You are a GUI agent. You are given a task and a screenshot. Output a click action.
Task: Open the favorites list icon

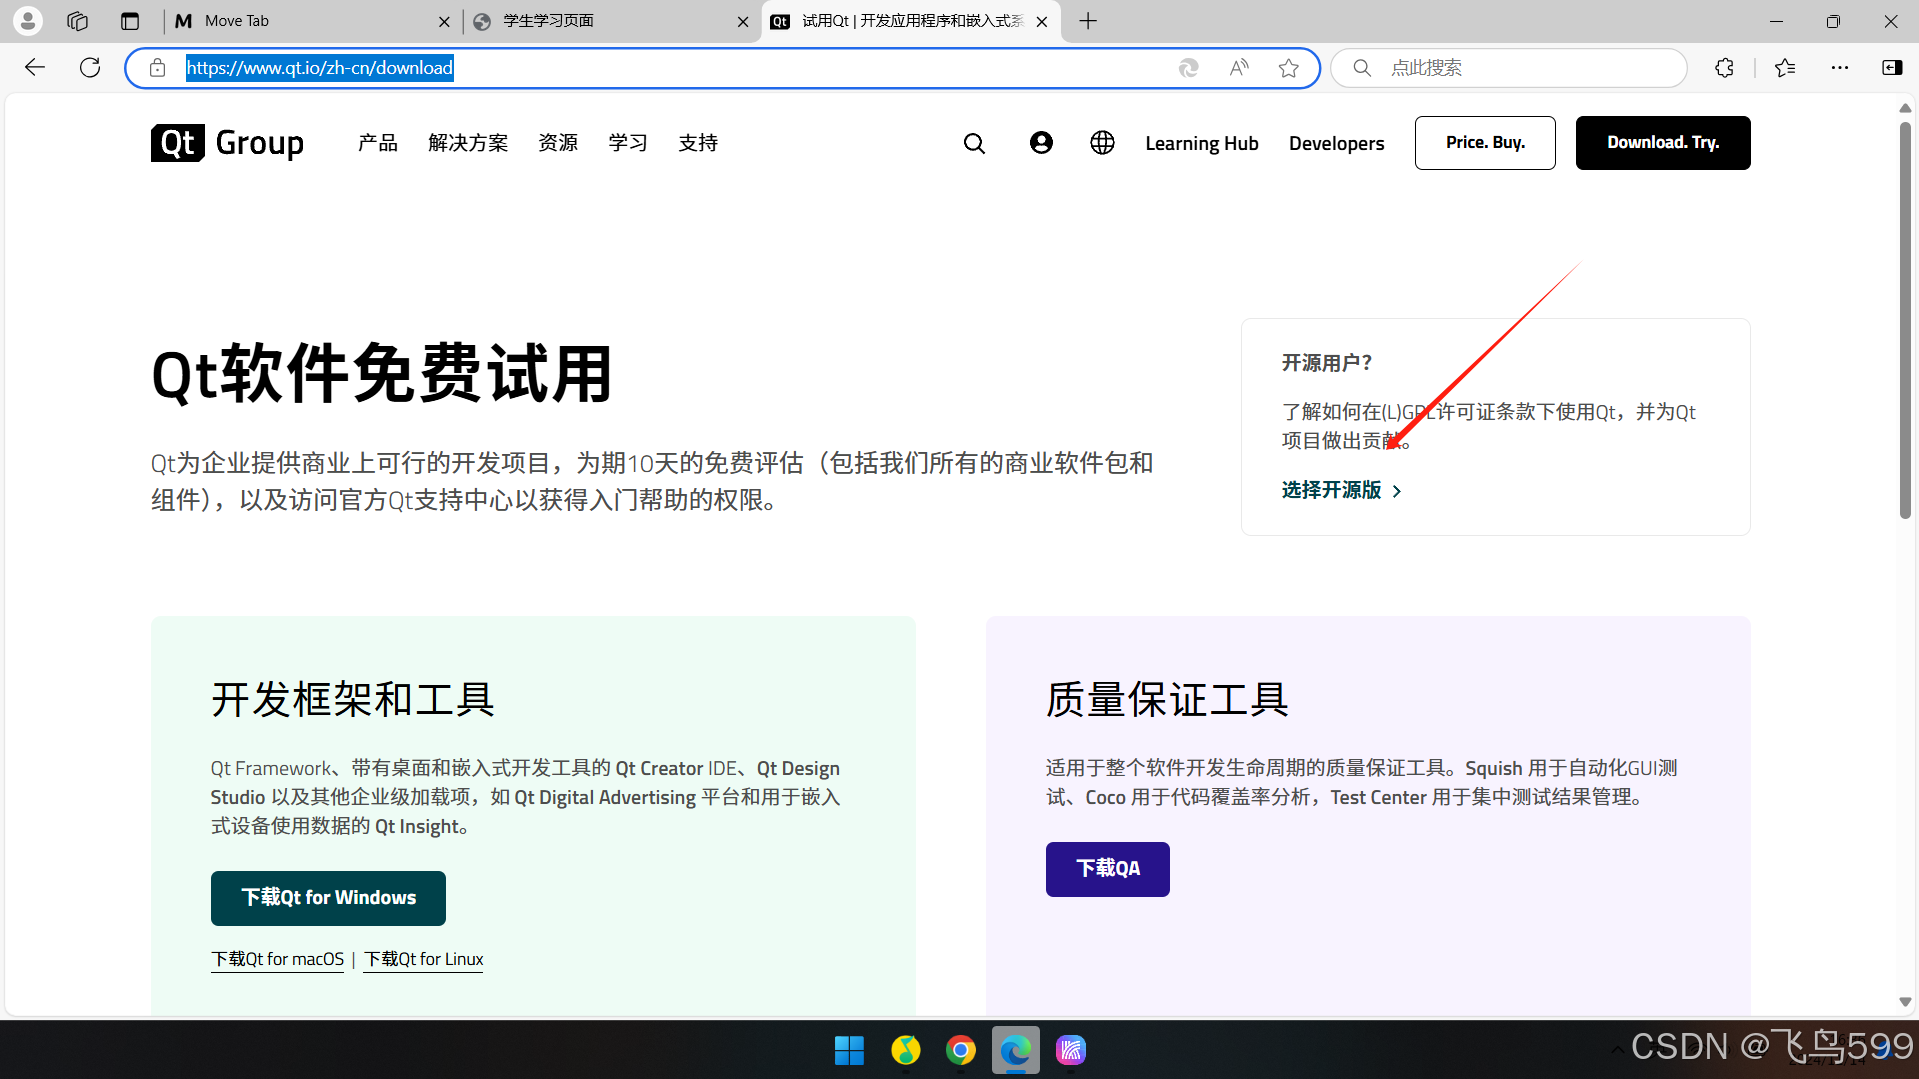(1785, 67)
